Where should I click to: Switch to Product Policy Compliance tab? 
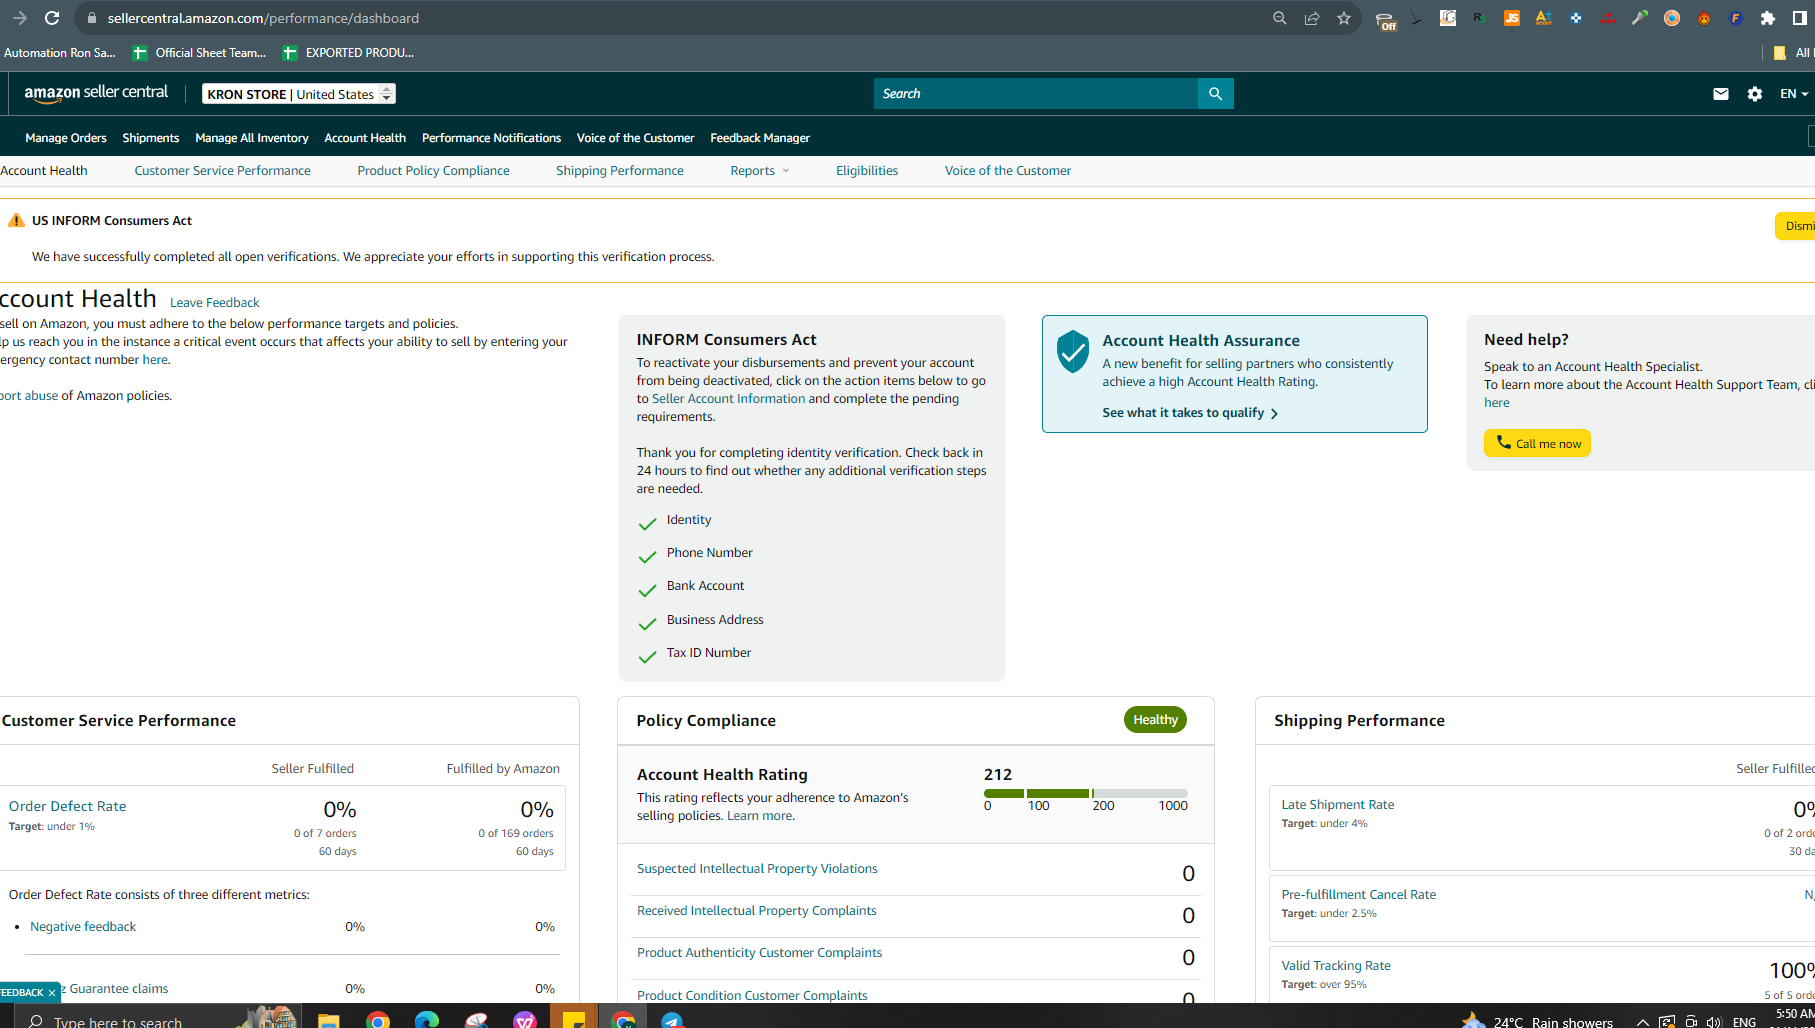[433, 171]
